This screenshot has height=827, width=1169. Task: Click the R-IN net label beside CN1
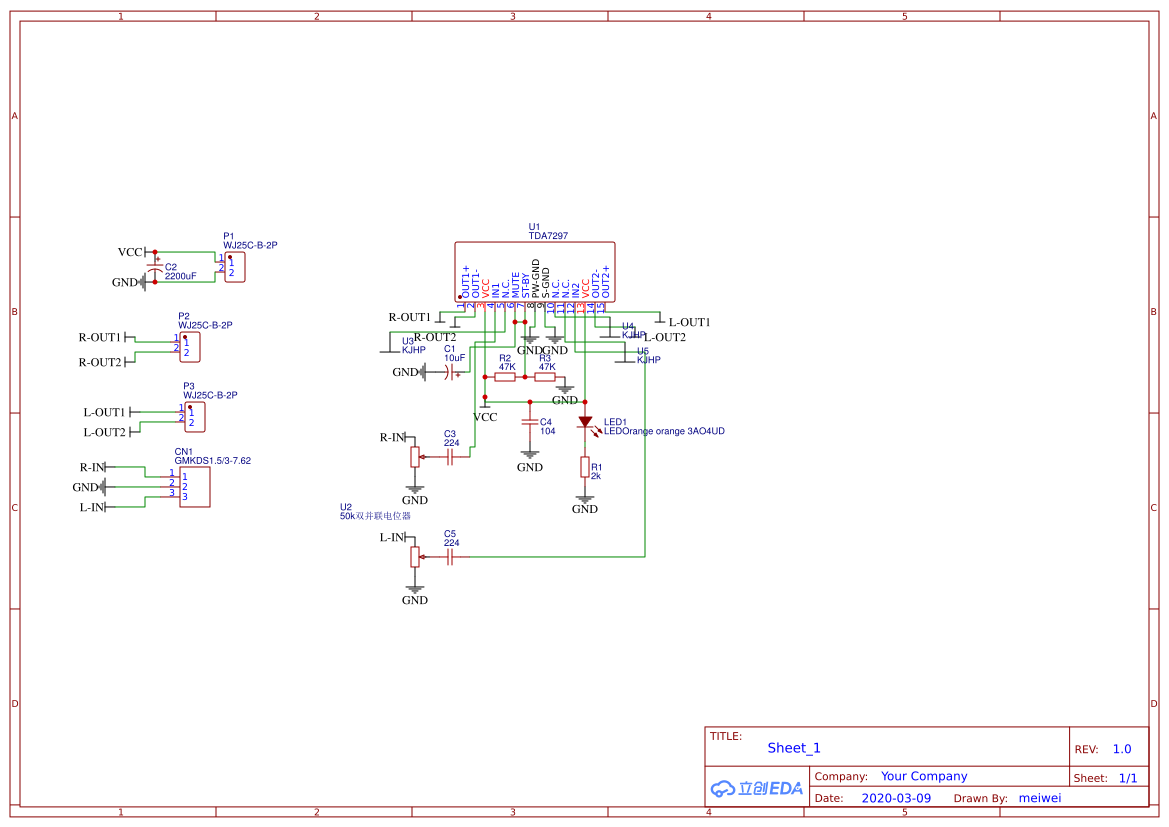(92, 468)
